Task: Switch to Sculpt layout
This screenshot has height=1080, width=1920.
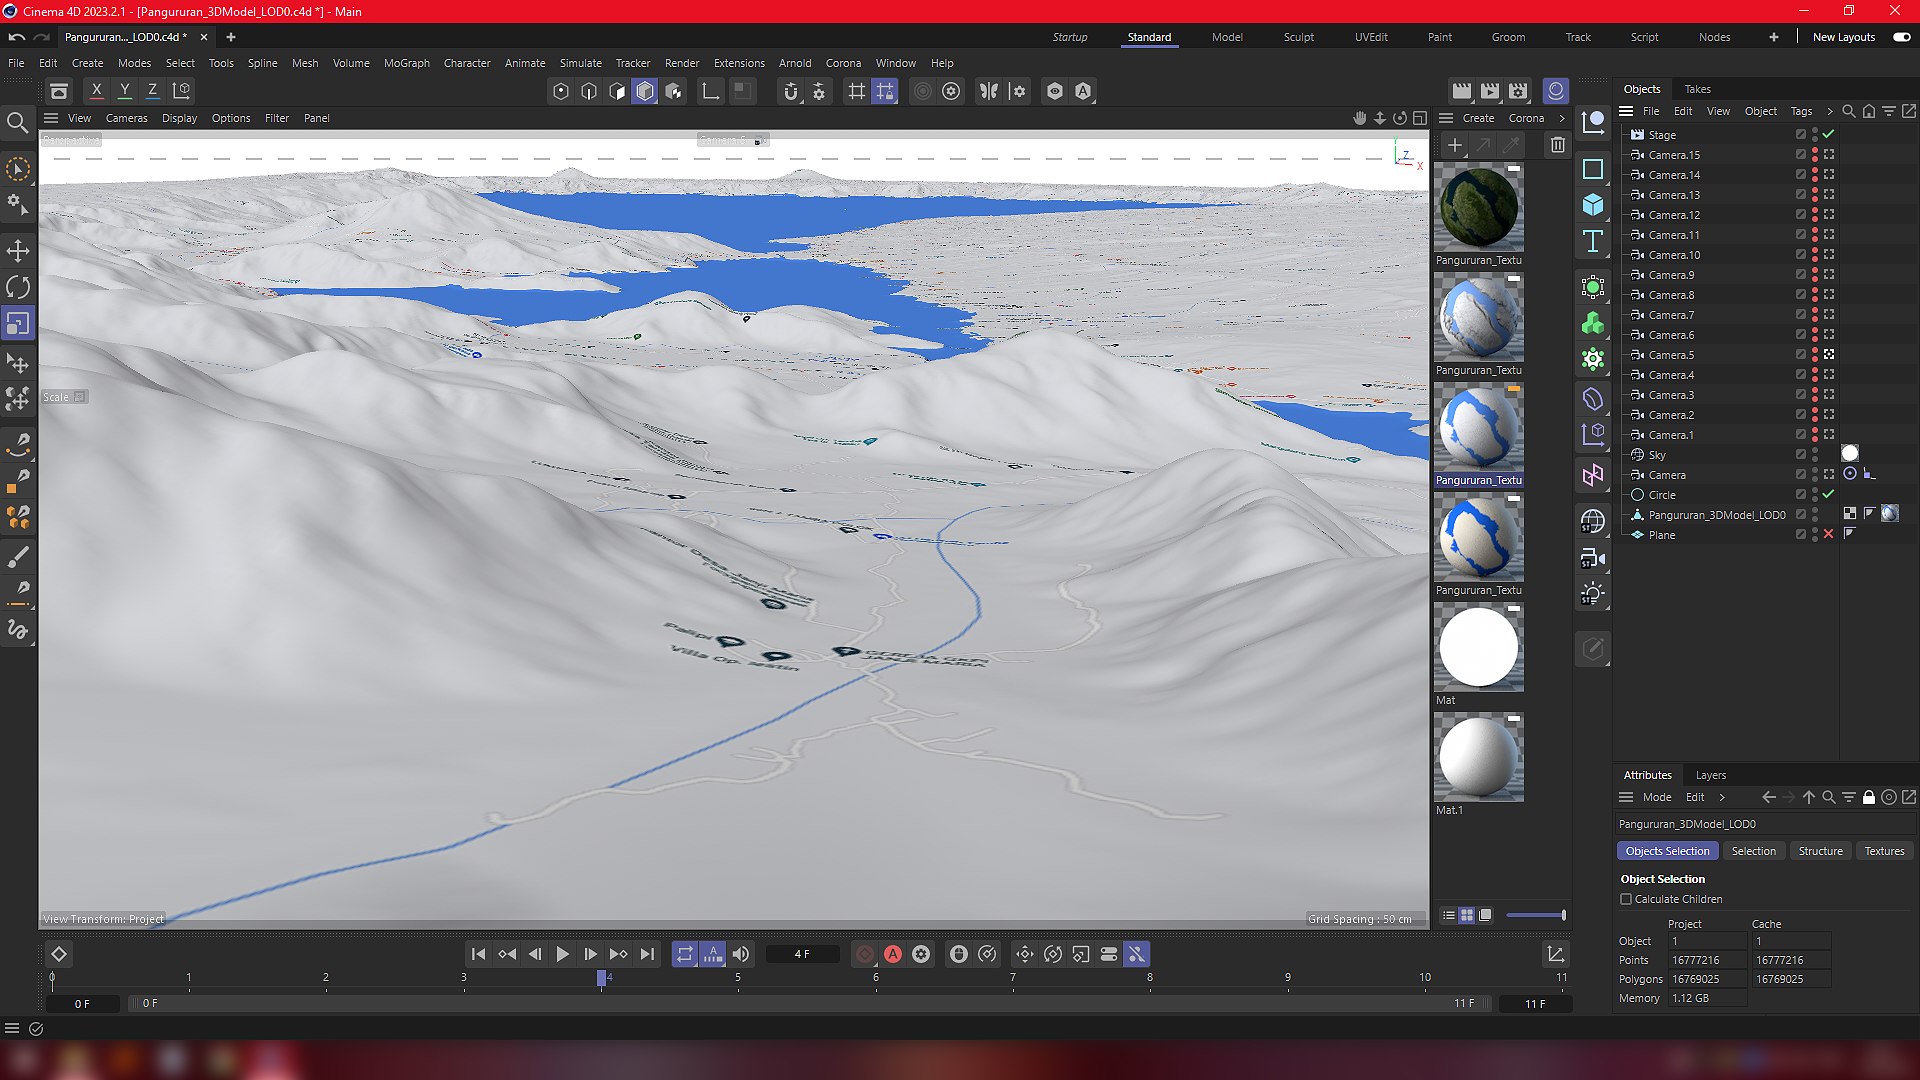Action: pos(1299,37)
